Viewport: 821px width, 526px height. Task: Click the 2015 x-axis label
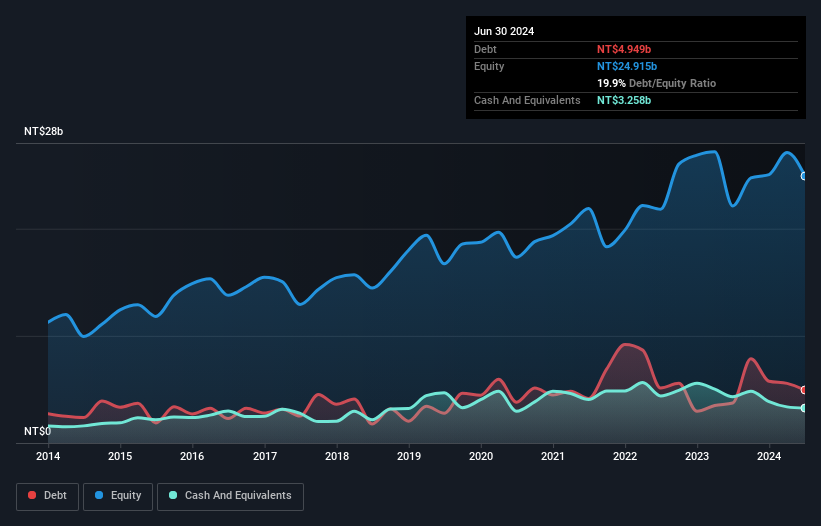[120, 456]
